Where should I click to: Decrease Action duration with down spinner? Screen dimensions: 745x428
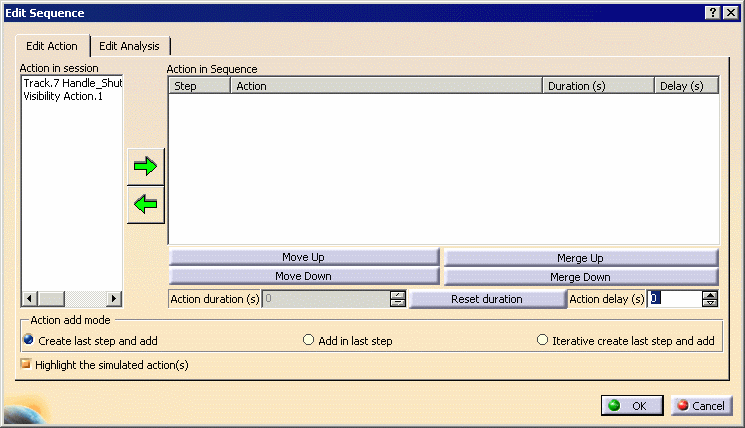(x=398, y=303)
